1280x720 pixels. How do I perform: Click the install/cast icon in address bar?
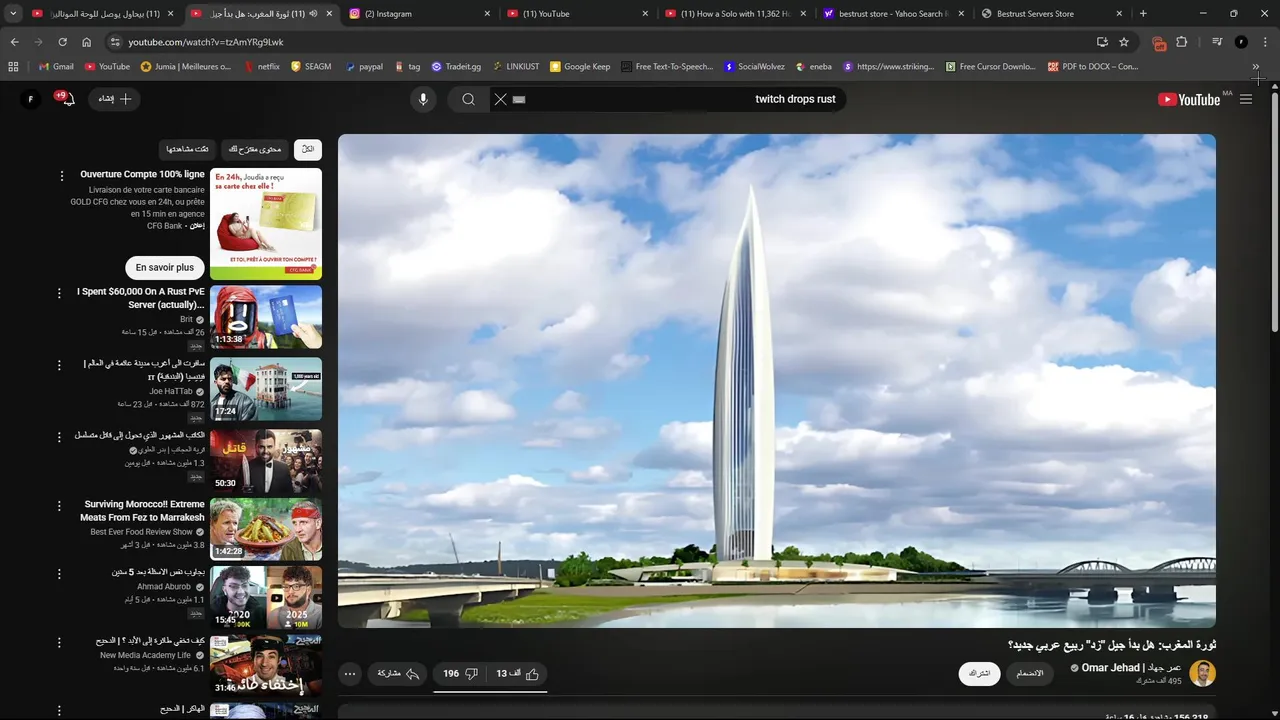pyautogui.click(x=1102, y=42)
